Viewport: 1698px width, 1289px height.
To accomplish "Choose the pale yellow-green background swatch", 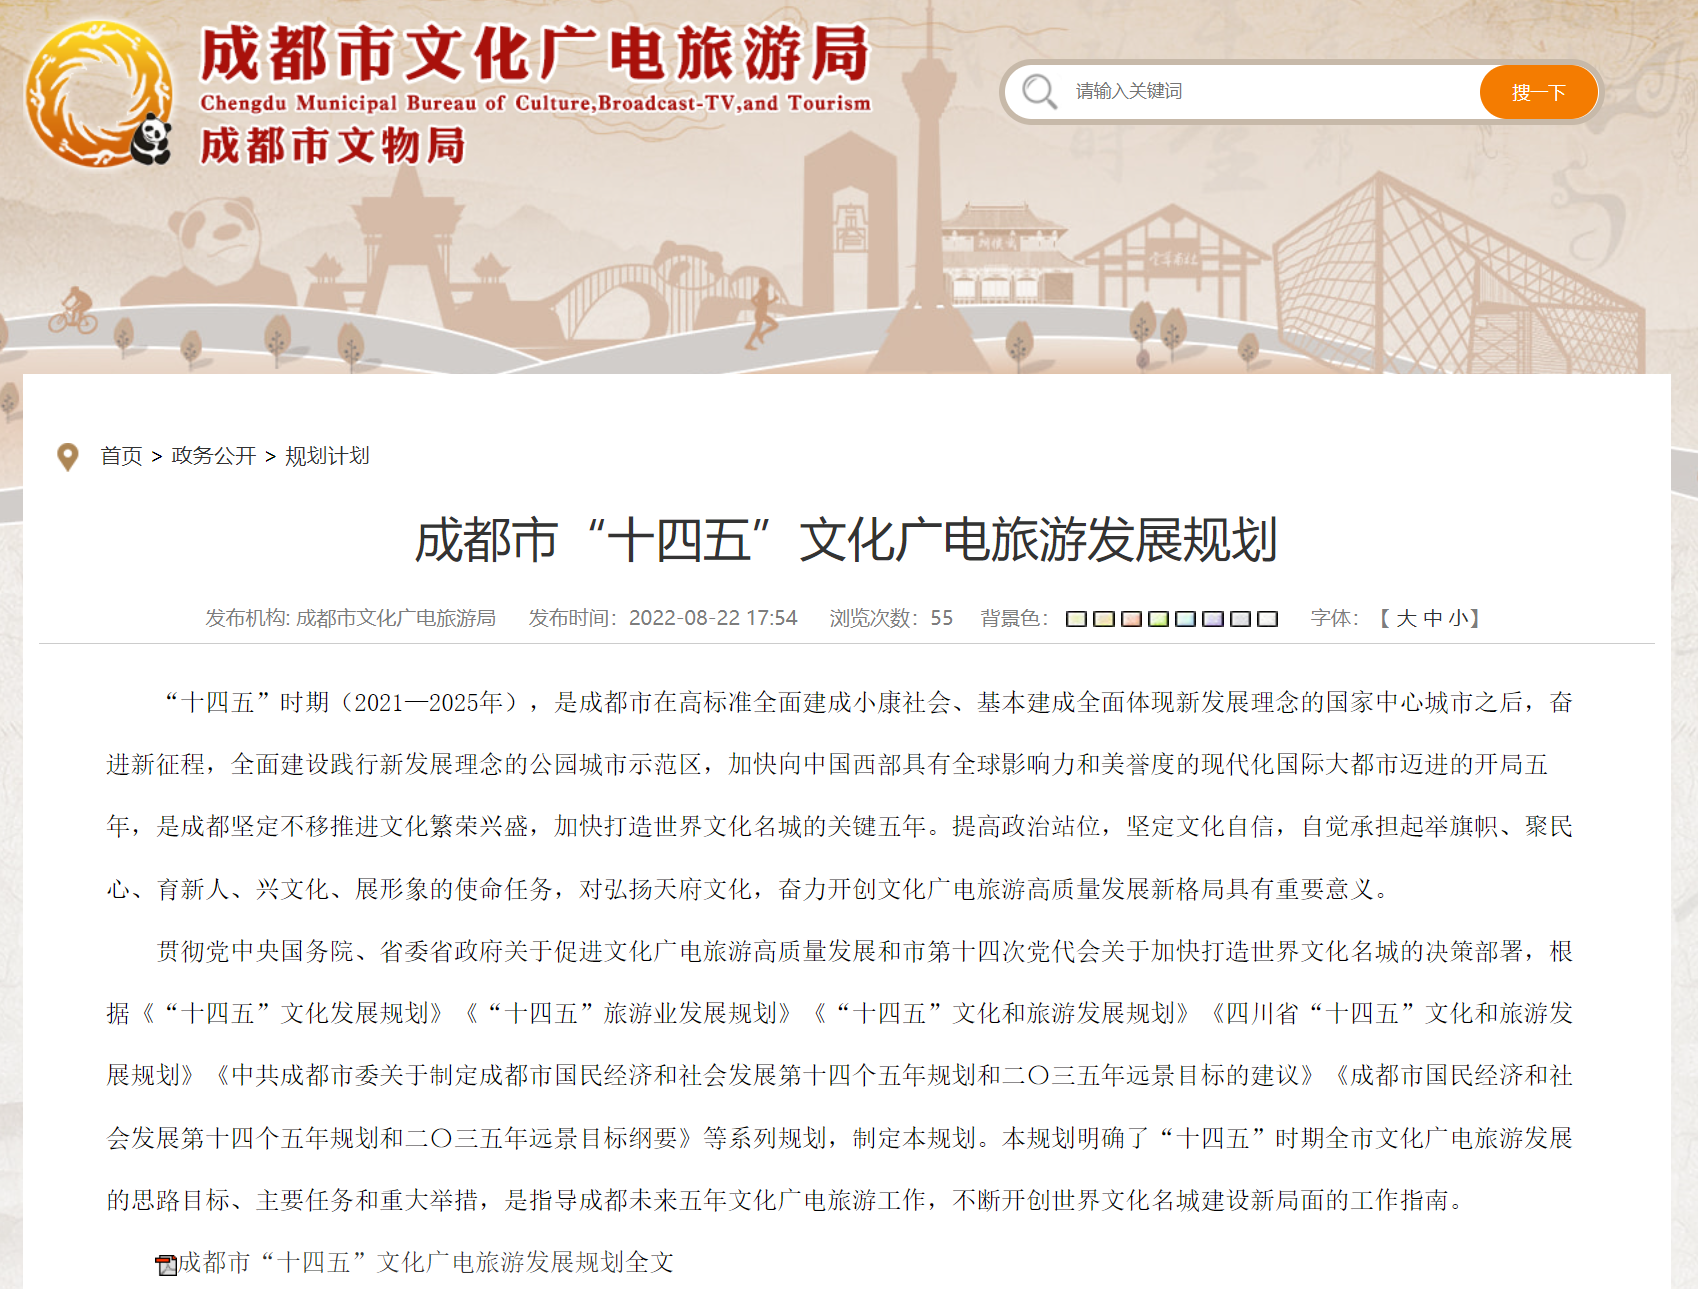I will pyautogui.click(x=1076, y=619).
